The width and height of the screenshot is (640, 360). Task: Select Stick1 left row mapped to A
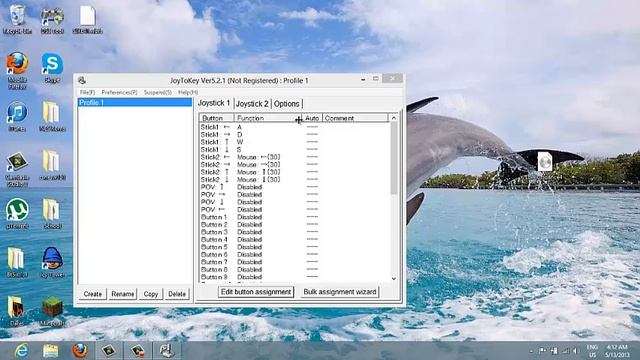point(294,127)
